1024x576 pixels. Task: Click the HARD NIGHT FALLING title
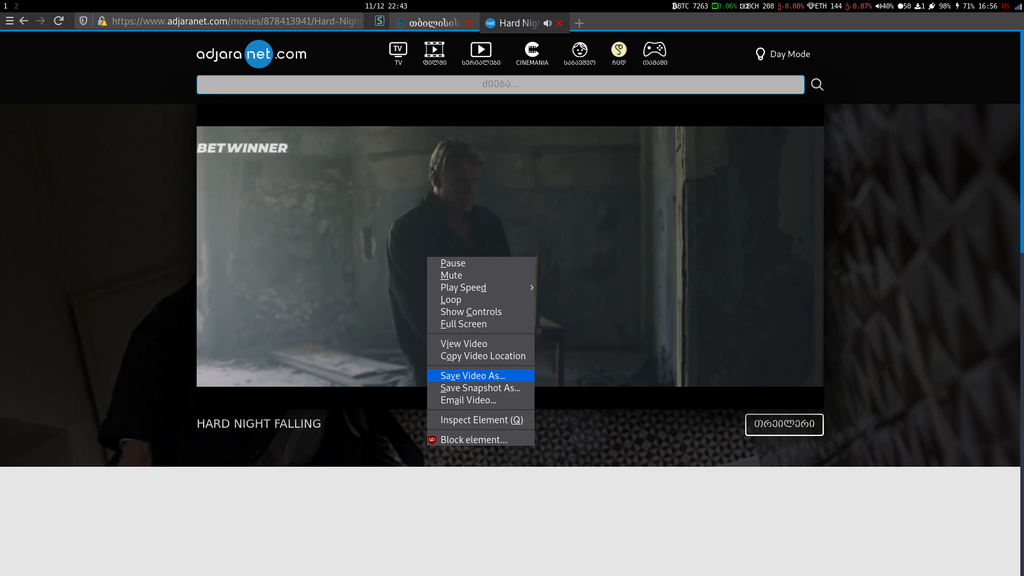tap(259, 424)
